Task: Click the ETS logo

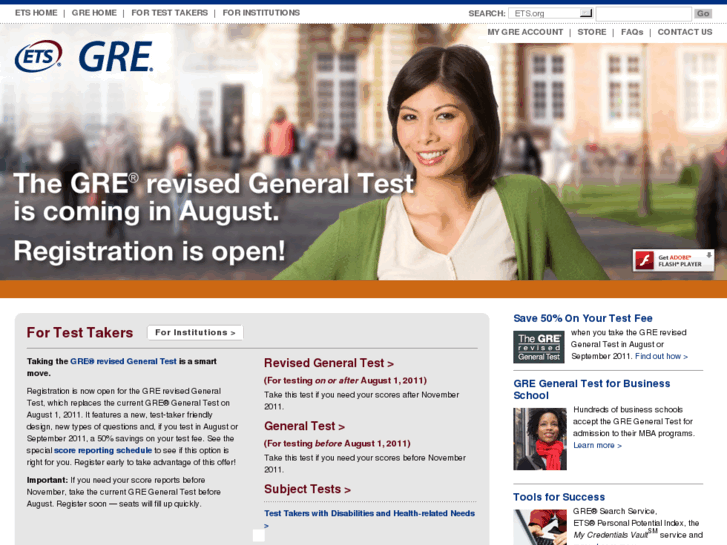Action: 38,57
